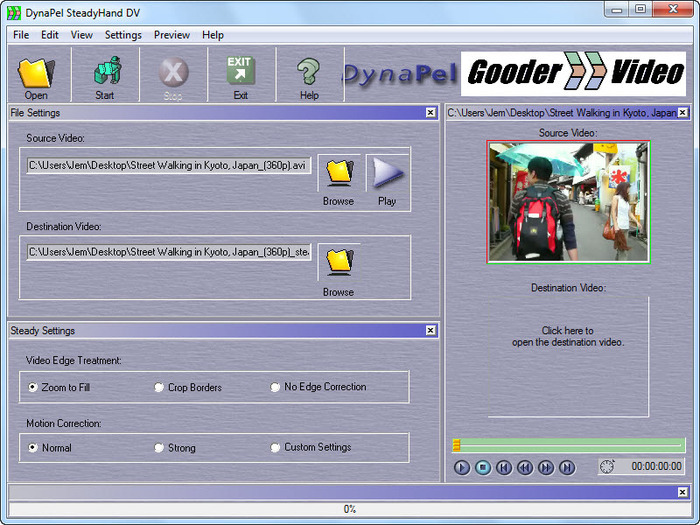Image resolution: width=700 pixels, height=525 pixels.
Task: Open the Preview menu
Action: [x=172, y=35]
